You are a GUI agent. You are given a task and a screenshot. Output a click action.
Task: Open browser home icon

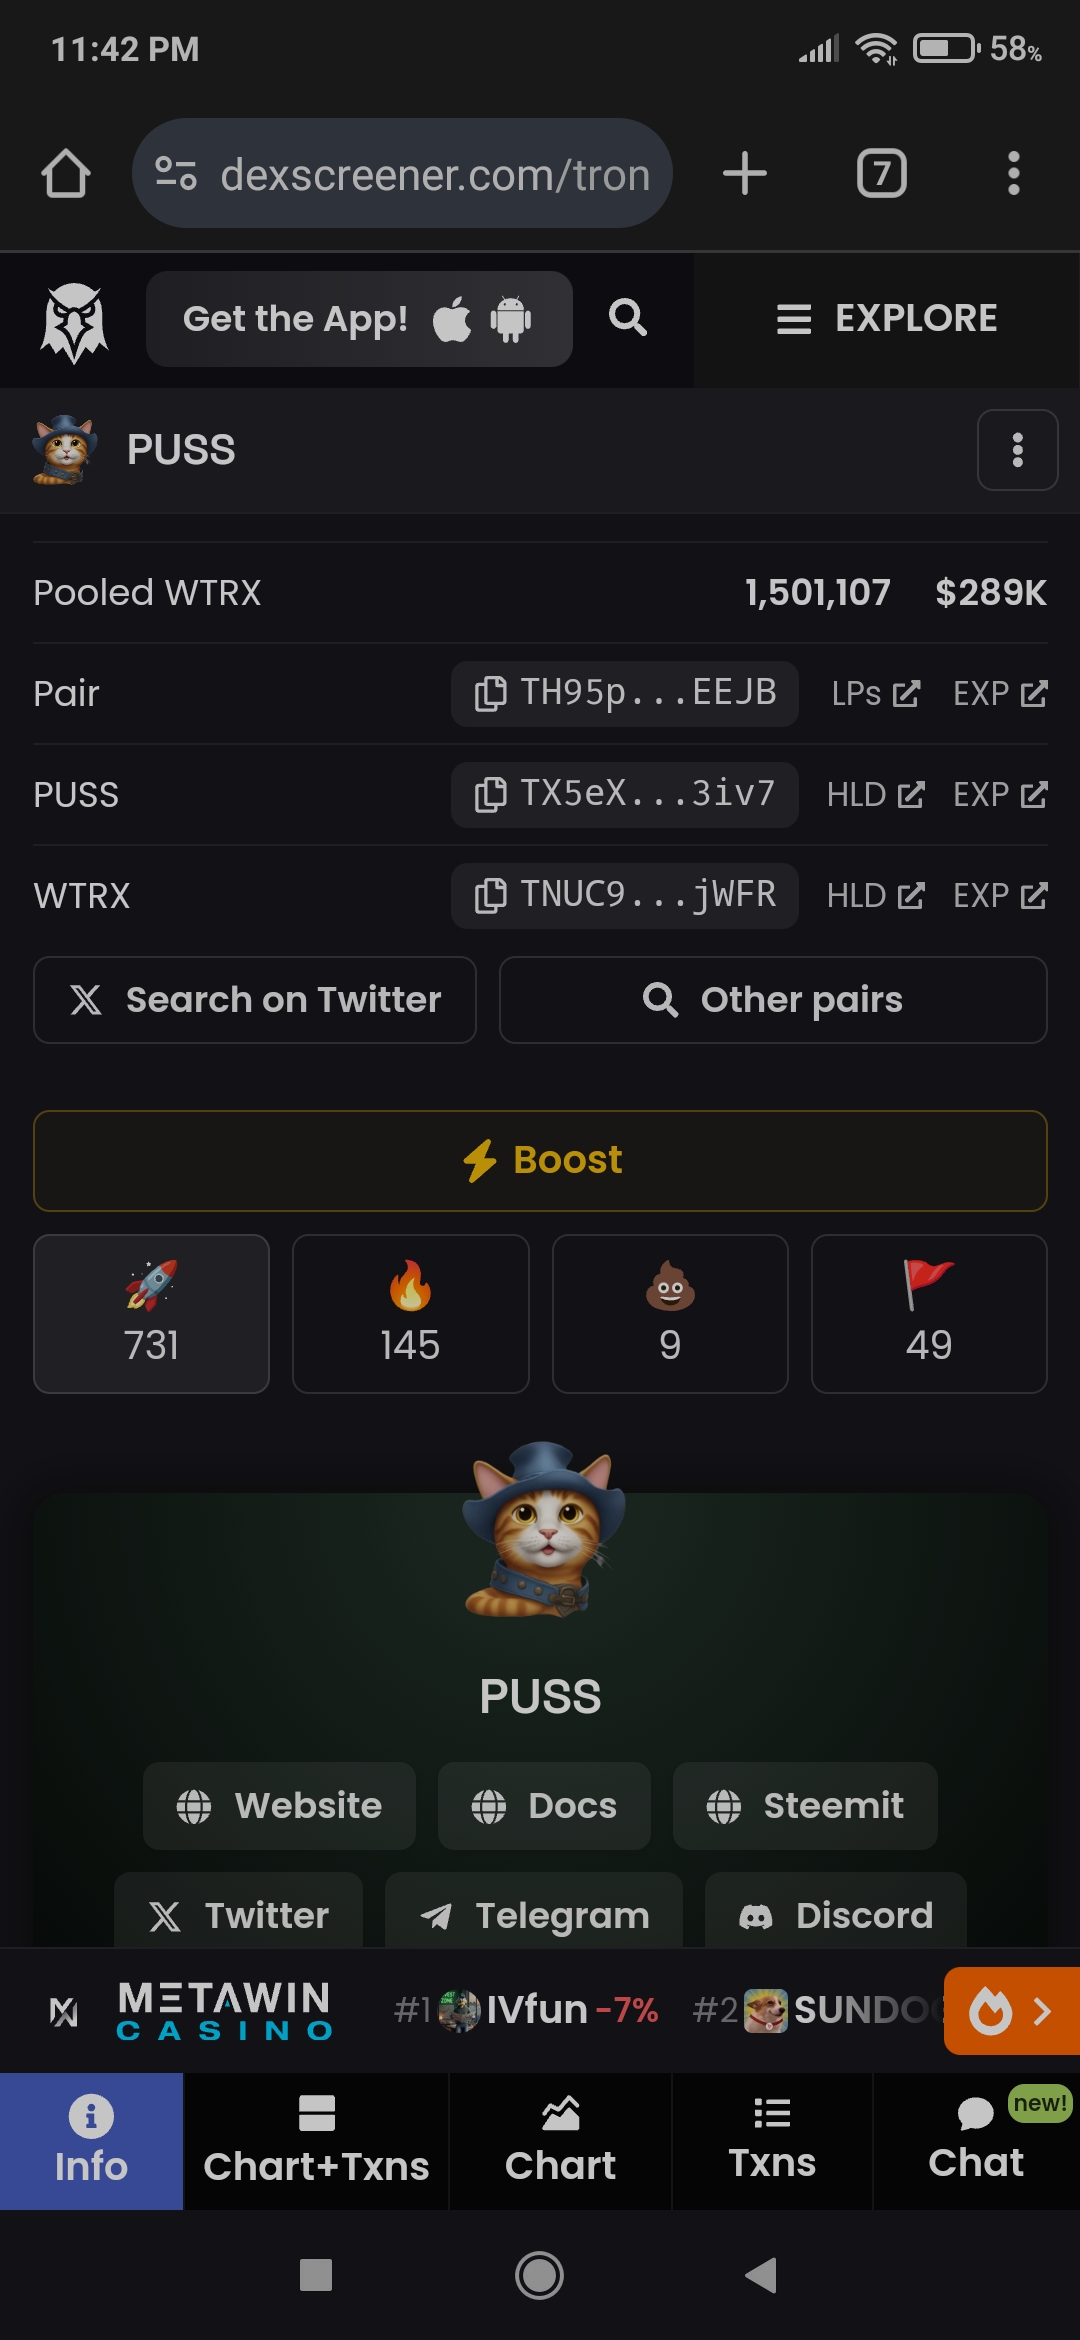pos(66,173)
